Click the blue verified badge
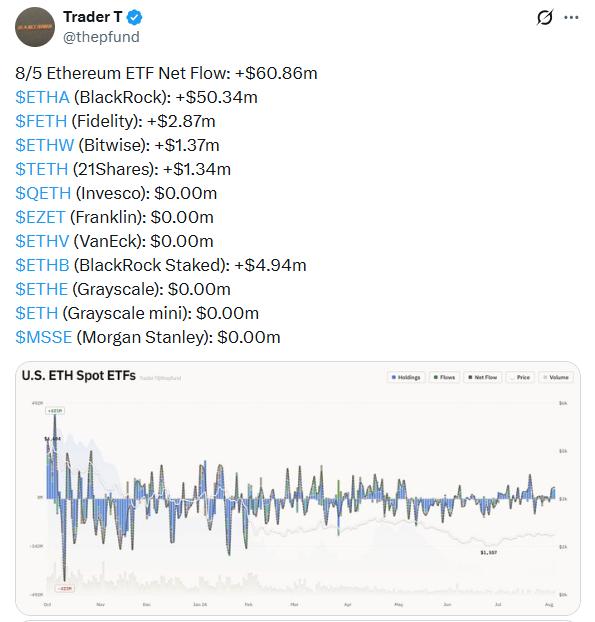This screenshot has width=595, height=622. click(135, 17)
